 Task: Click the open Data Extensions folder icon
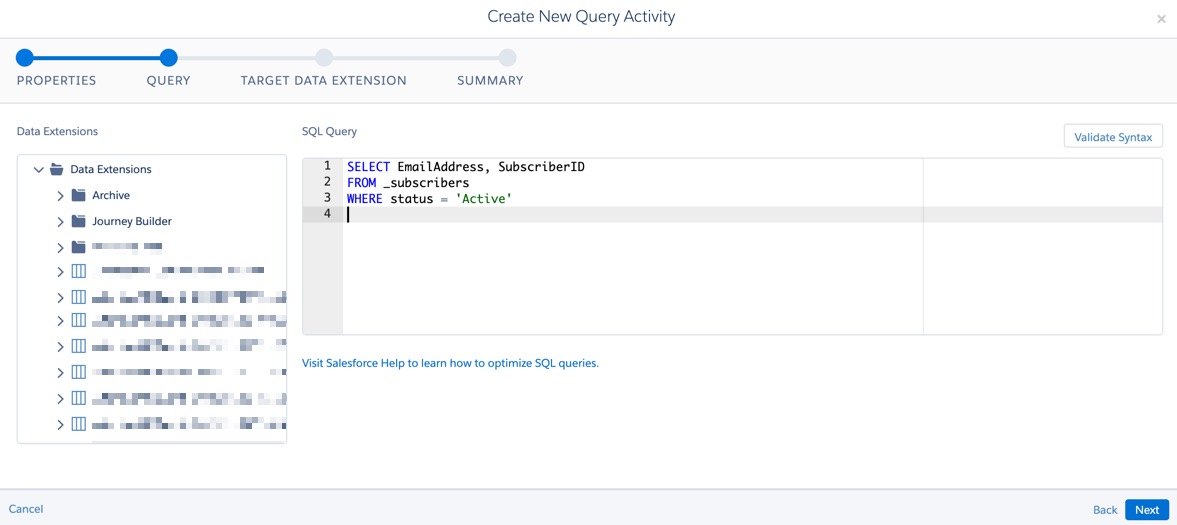[x=56, y=170]
